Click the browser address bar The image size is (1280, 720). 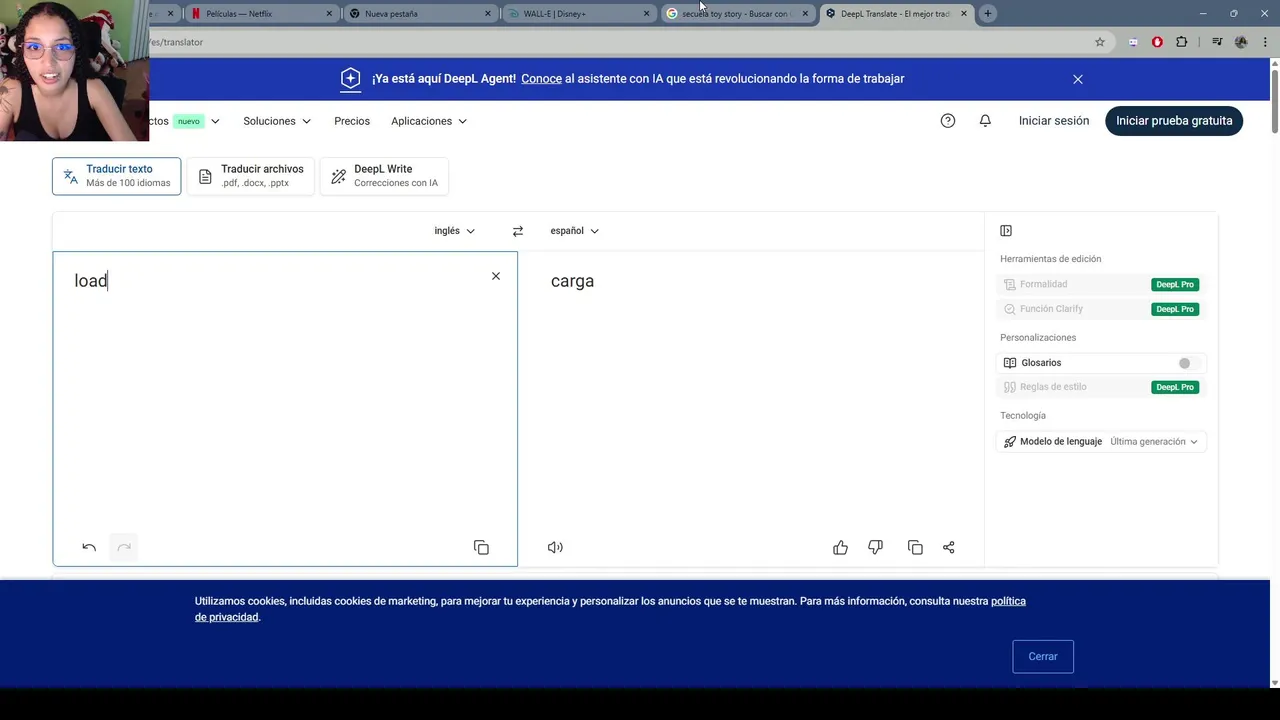pyautogui.click(x=620, y=42)
